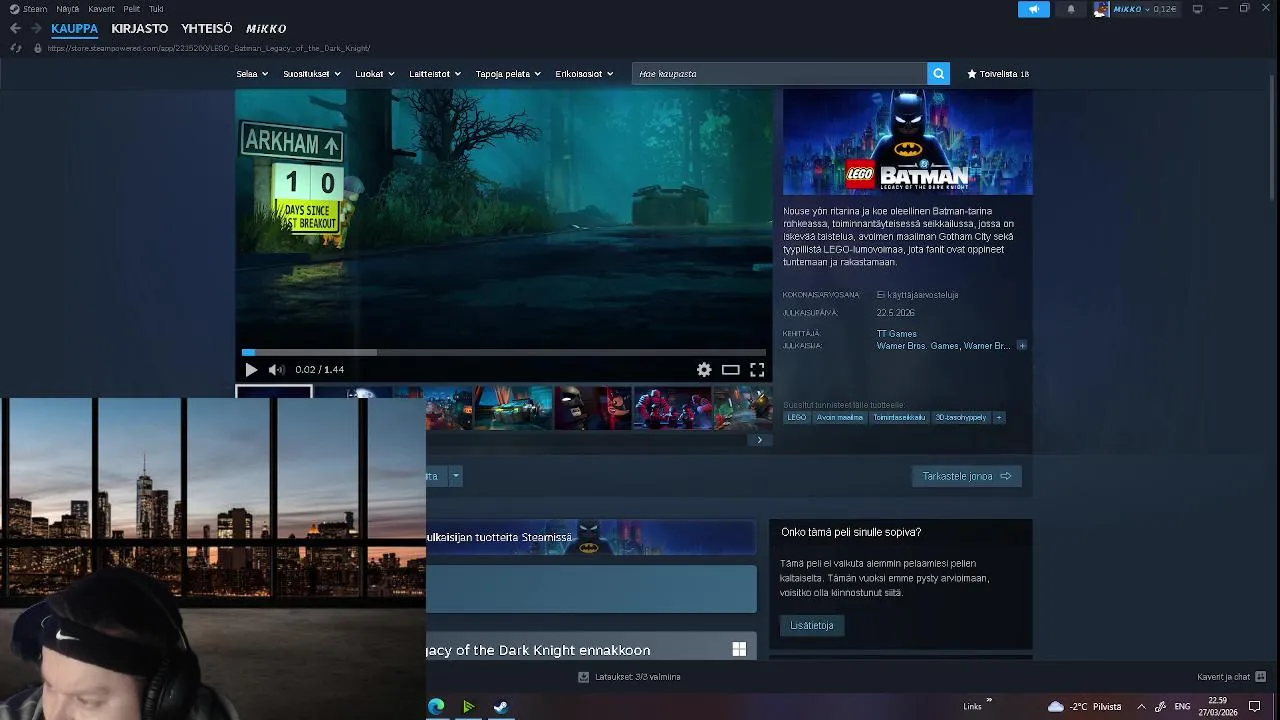Switch to KIRJASTO tab
Image resolution: width=1280 pixels, height=720 pixels.
[x=140, y=29]
